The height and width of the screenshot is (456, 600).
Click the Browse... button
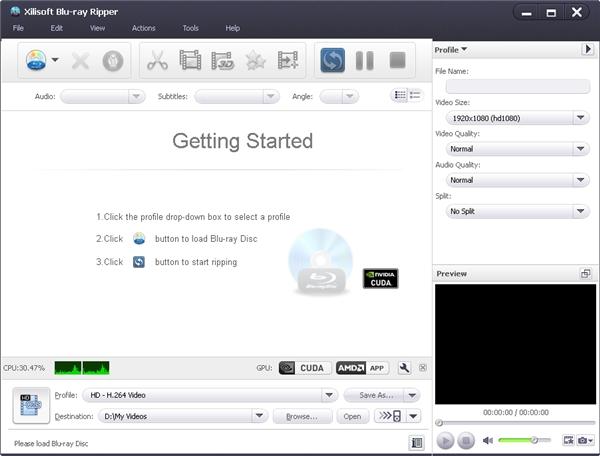point(302,416)
